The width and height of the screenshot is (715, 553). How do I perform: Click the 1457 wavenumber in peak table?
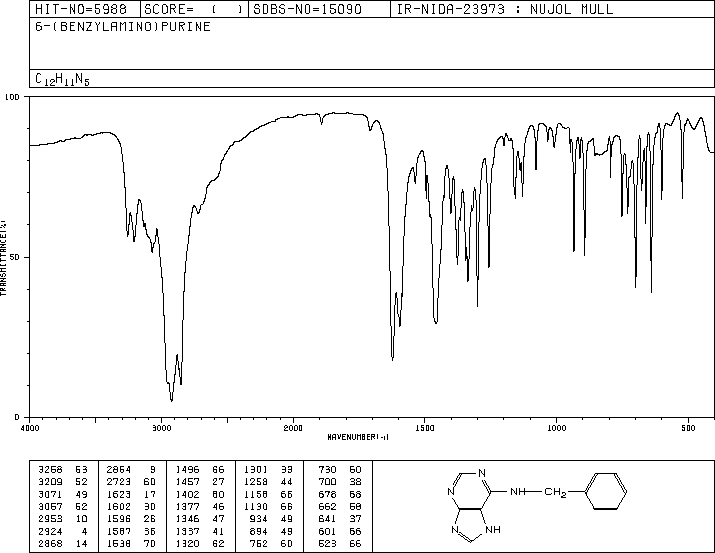pyautogui.click(x=187, y=482)
